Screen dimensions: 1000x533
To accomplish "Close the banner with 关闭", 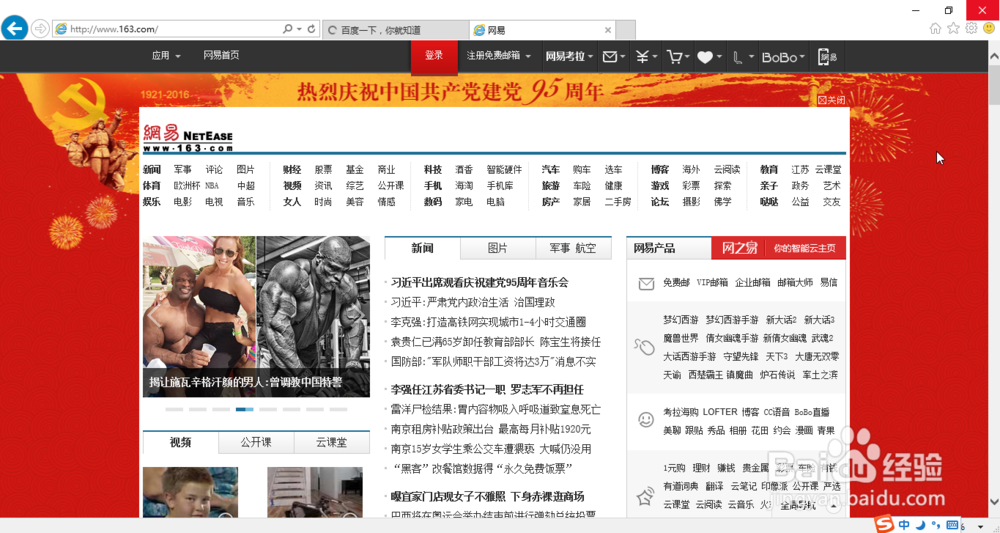I will click(832, 100).
